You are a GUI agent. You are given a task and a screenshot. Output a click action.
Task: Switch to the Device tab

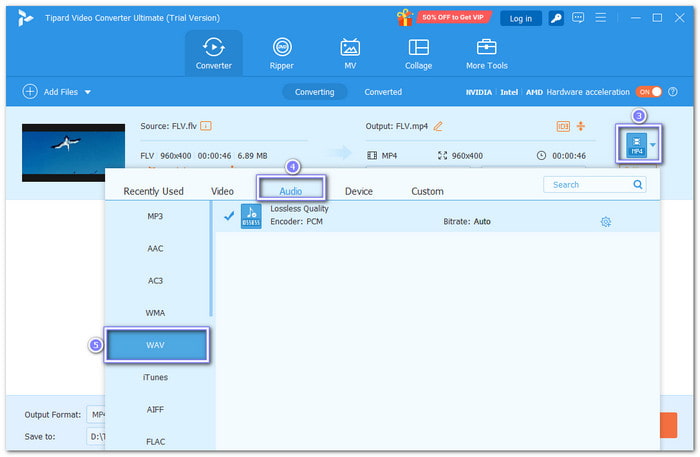358,191
